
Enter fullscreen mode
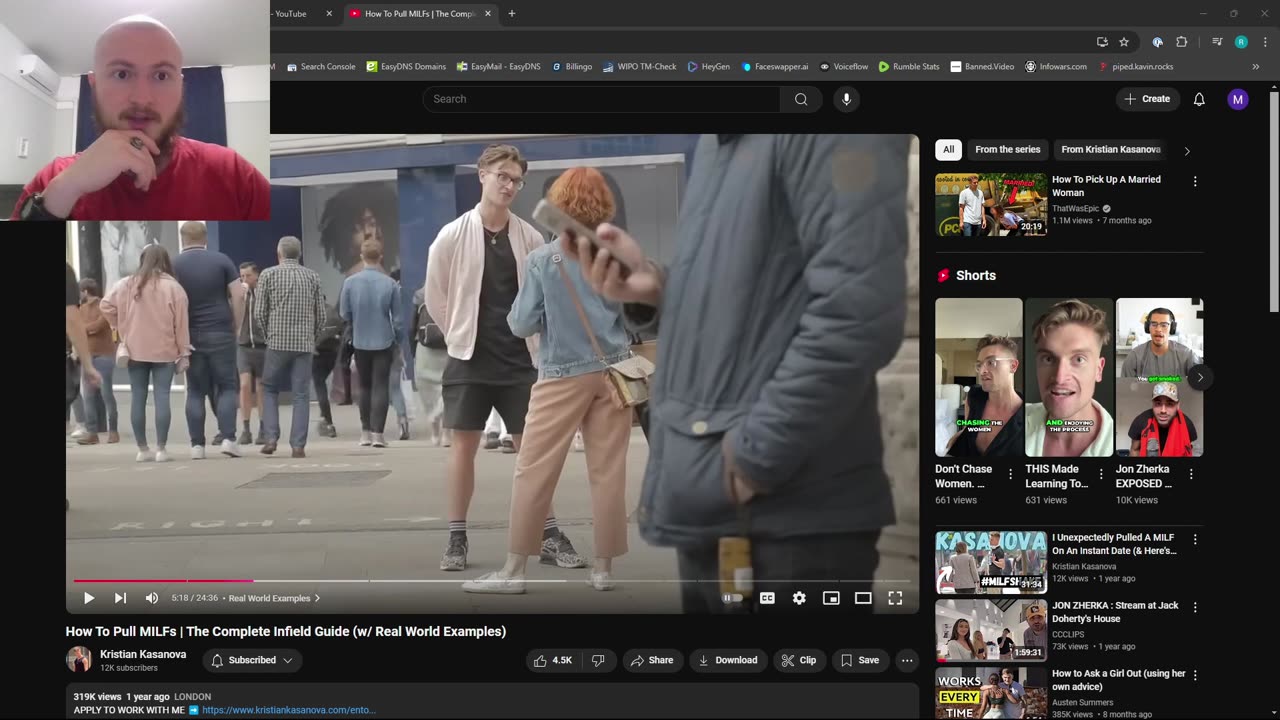click(895, 598)
